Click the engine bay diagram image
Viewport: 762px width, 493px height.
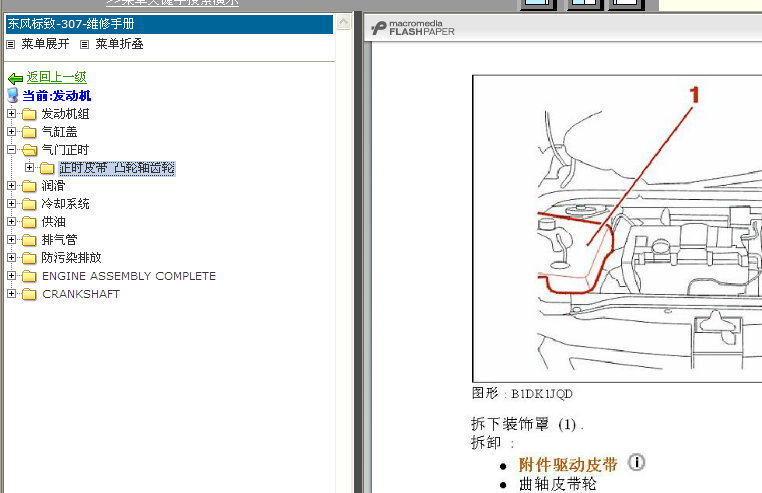[617, 229]
